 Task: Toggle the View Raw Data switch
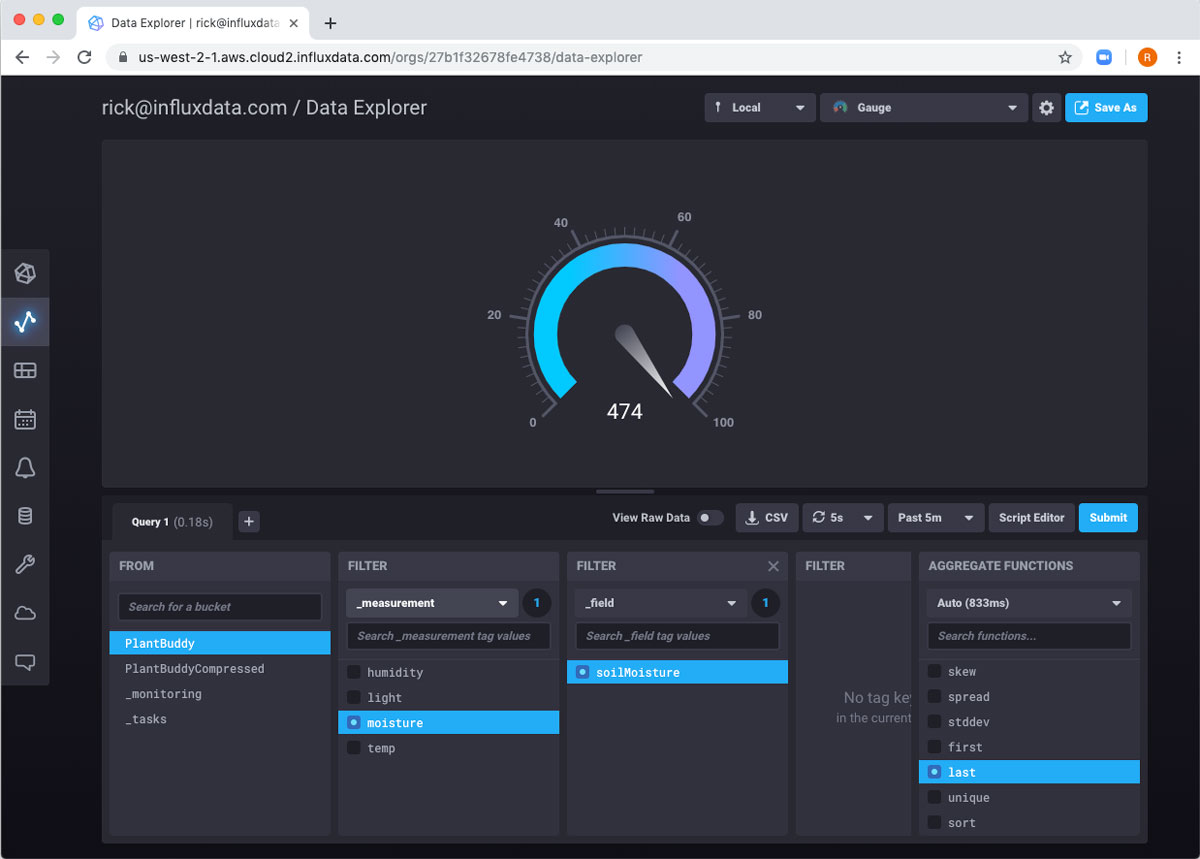pos(709,518)
